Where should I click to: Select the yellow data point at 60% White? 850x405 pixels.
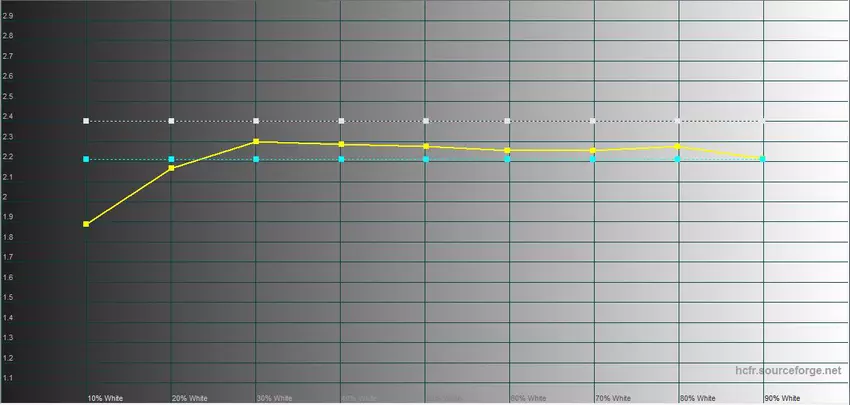tap(508, 150)
